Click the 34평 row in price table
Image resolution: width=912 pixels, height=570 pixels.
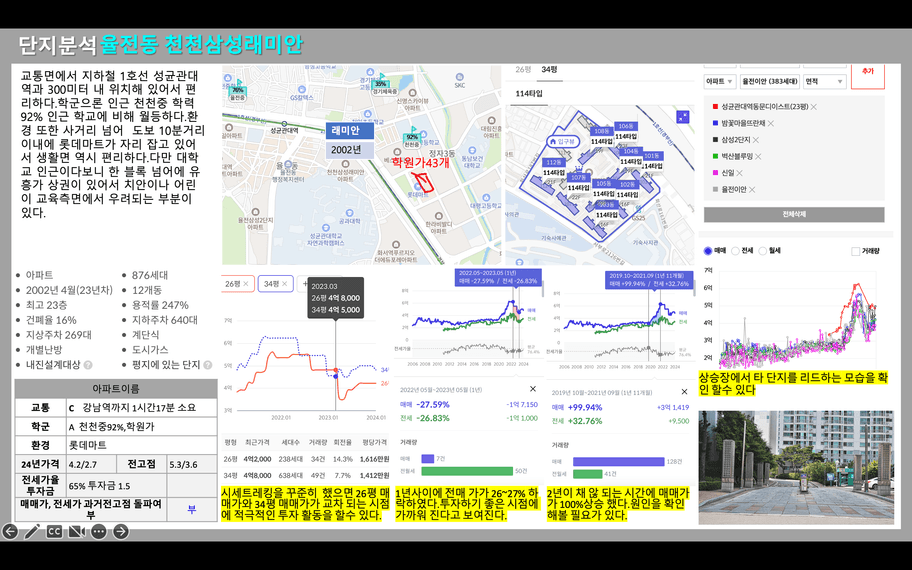pyautogui.click(x=306, y=475)
